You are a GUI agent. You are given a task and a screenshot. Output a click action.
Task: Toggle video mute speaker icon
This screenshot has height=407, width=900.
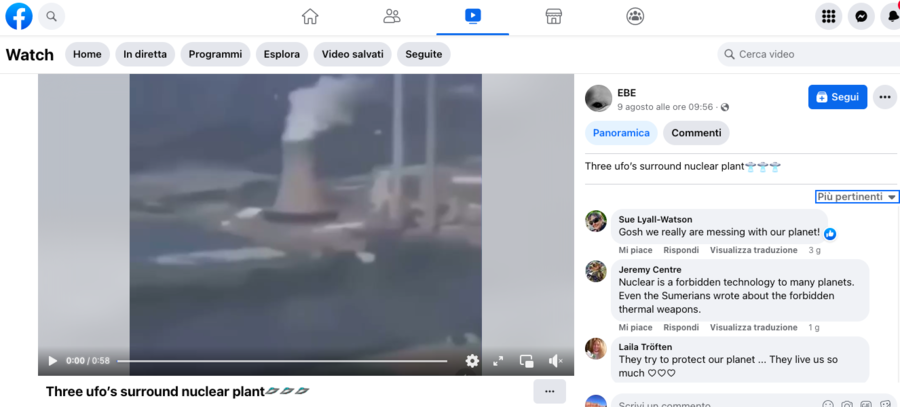click(x=555, y=361)
